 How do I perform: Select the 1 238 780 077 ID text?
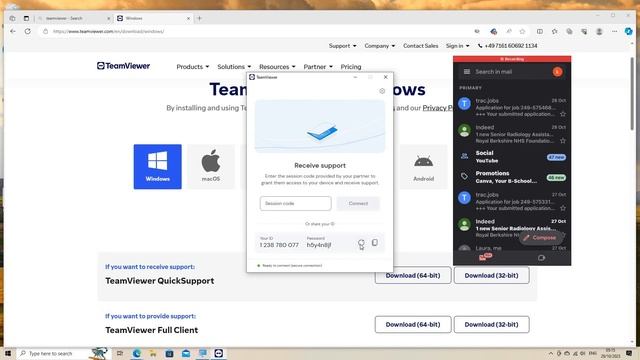pyautogui.click(x=279, y=245)
